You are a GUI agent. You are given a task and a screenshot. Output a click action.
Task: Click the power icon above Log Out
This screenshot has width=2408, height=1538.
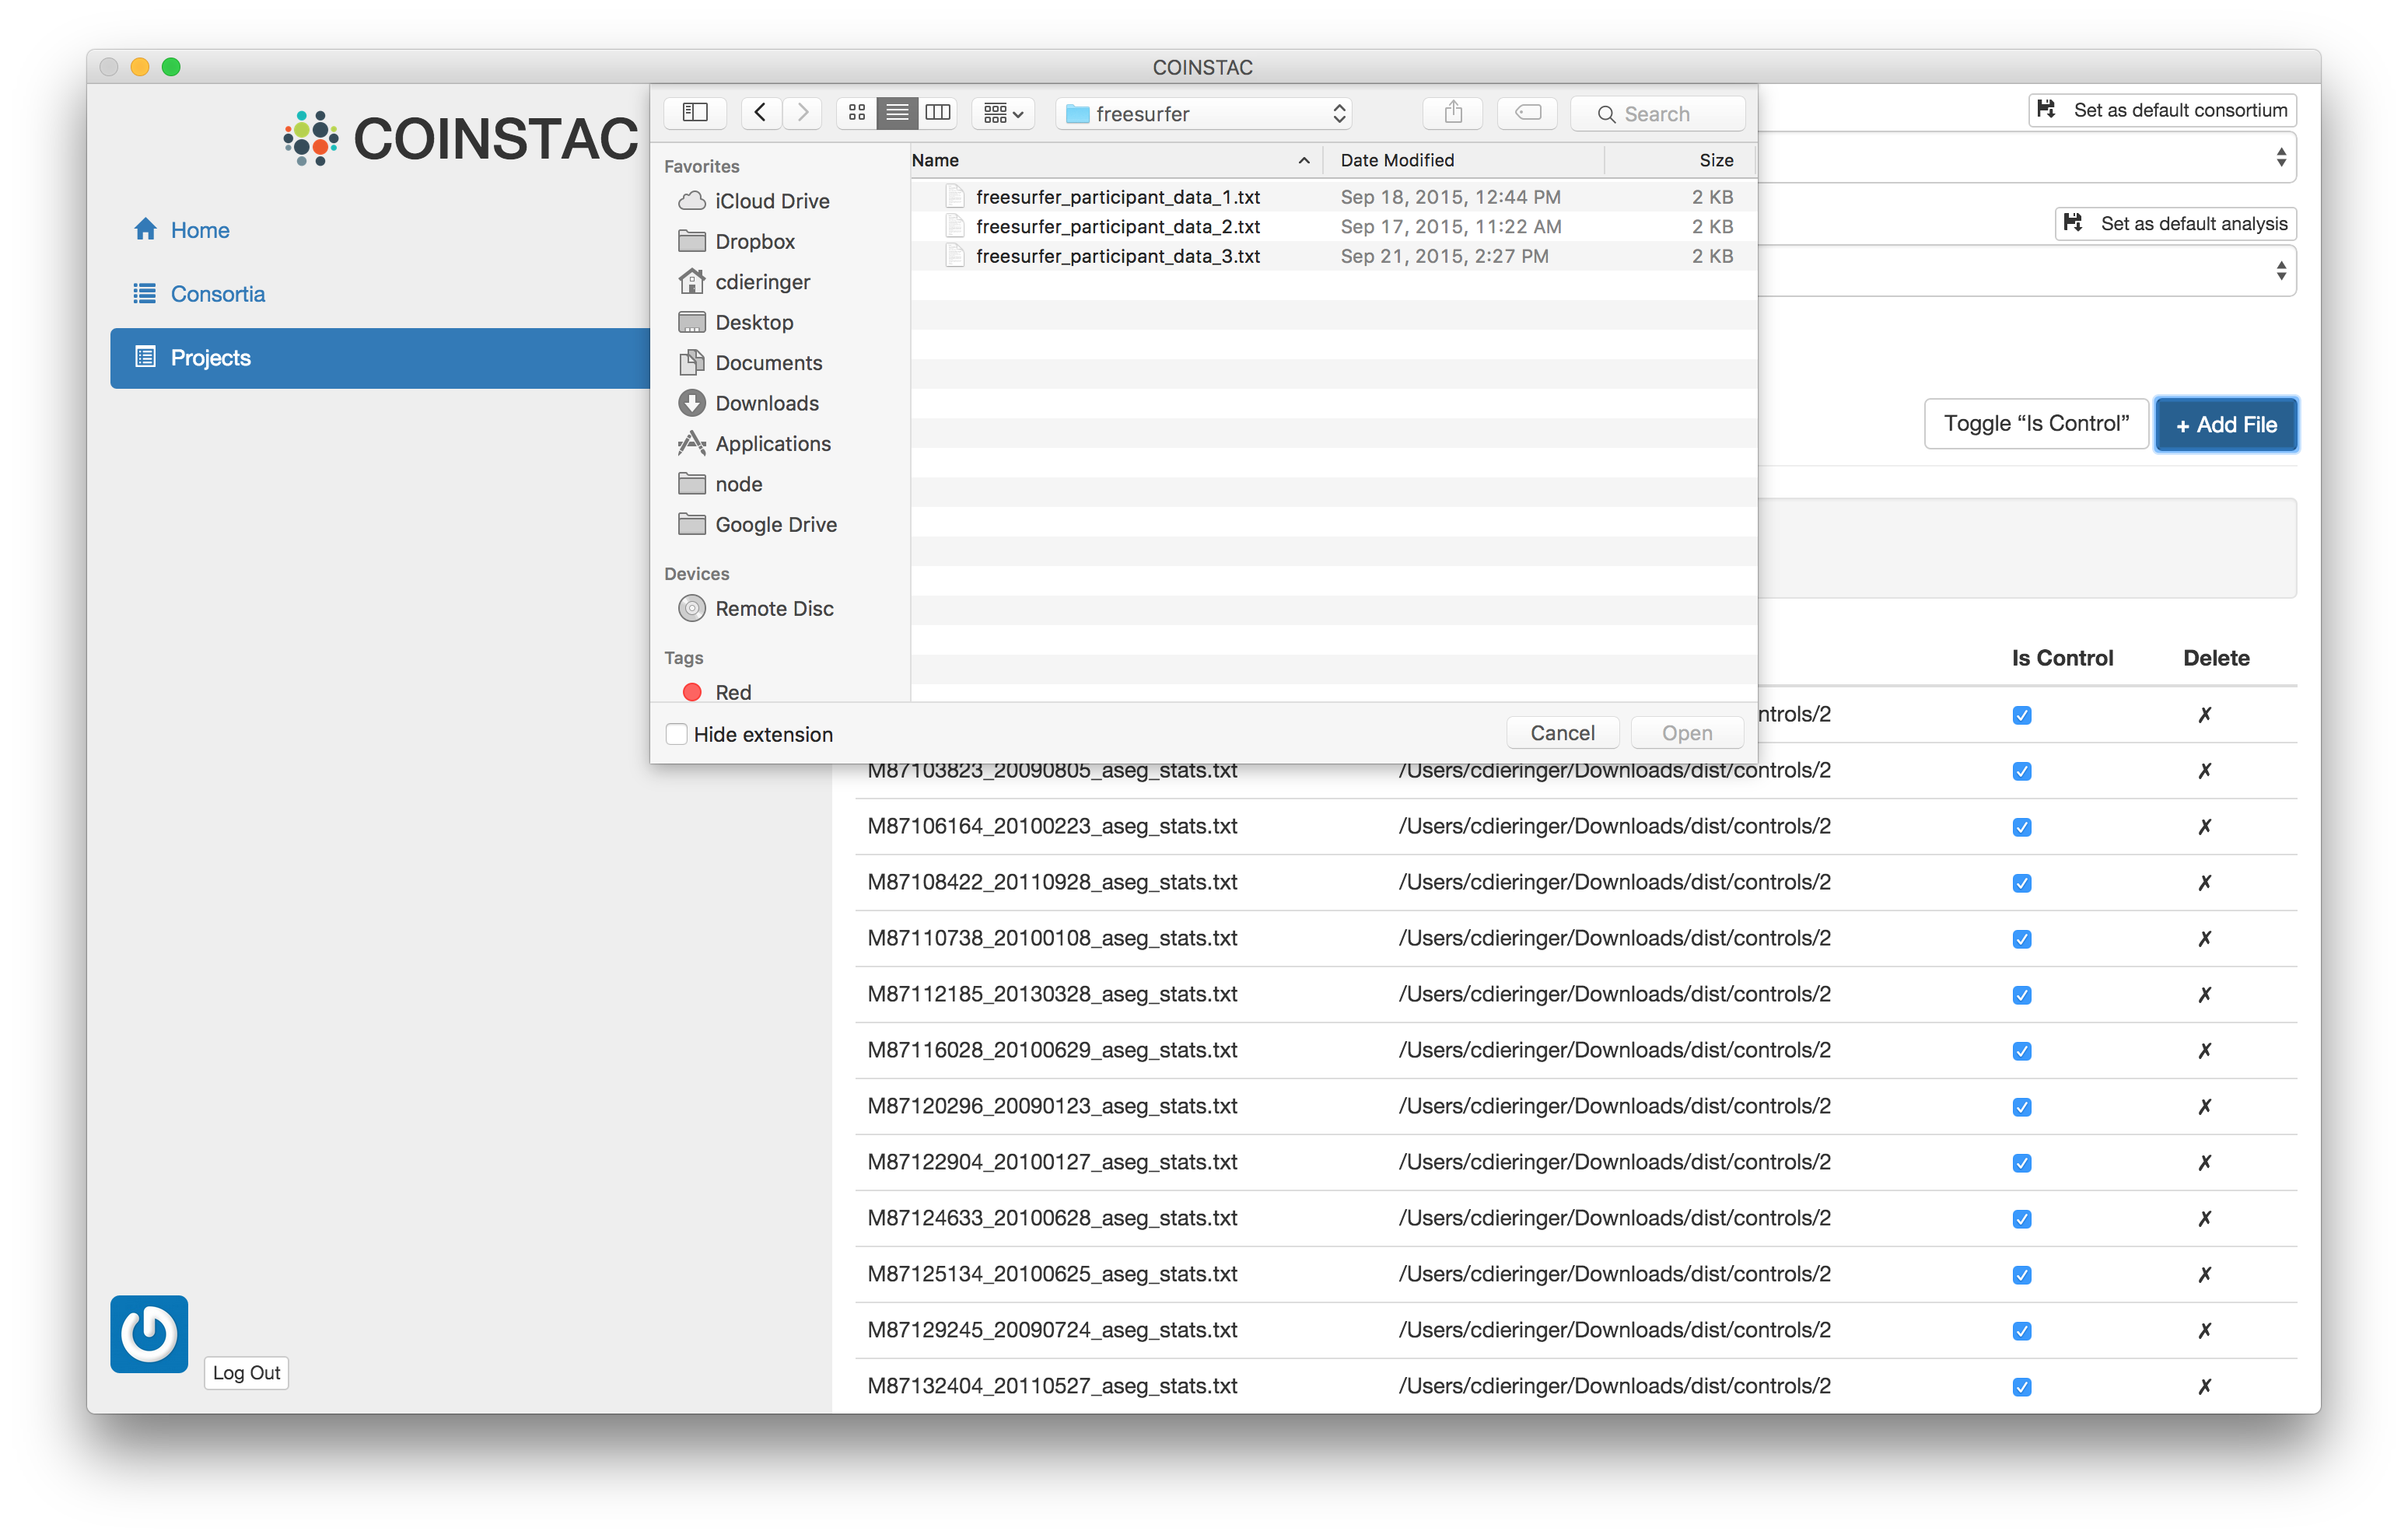pos(149,1333)
